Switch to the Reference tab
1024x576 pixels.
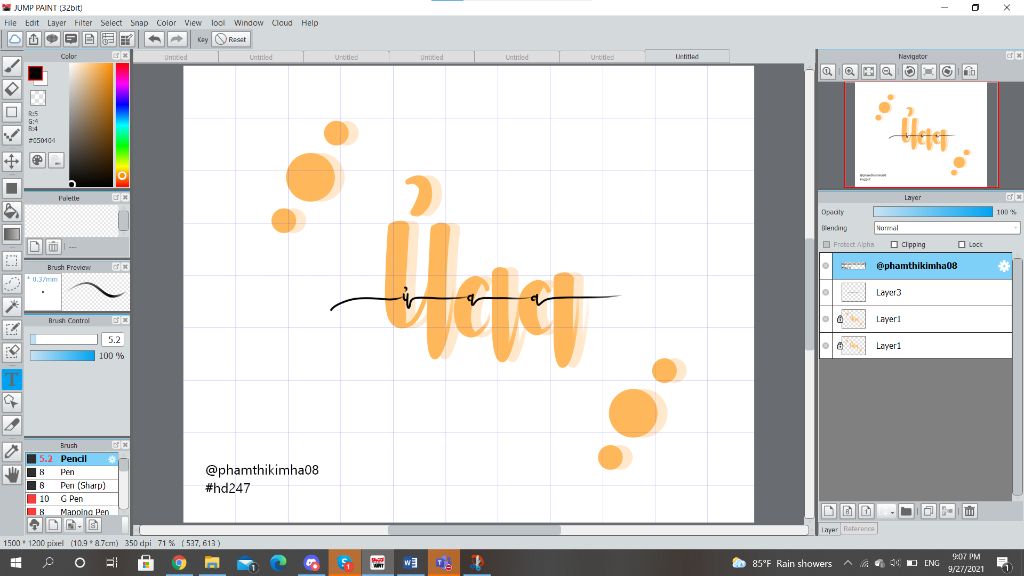tap(859, 529)
